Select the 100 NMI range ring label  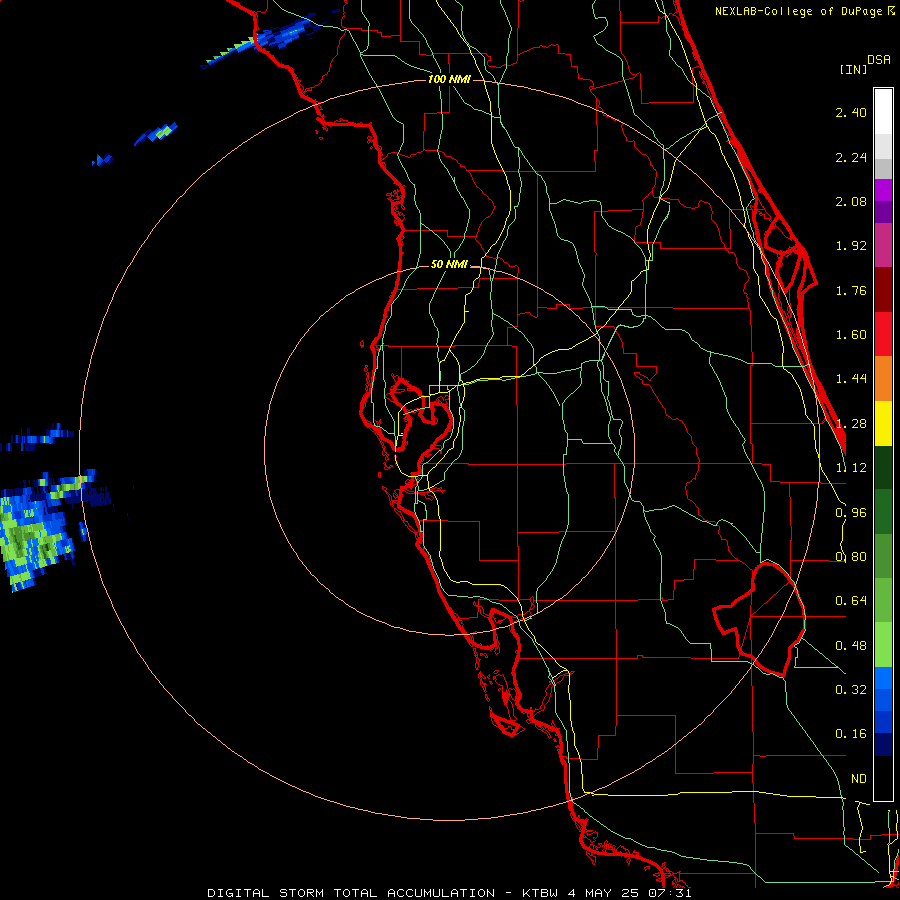[449, 79]
